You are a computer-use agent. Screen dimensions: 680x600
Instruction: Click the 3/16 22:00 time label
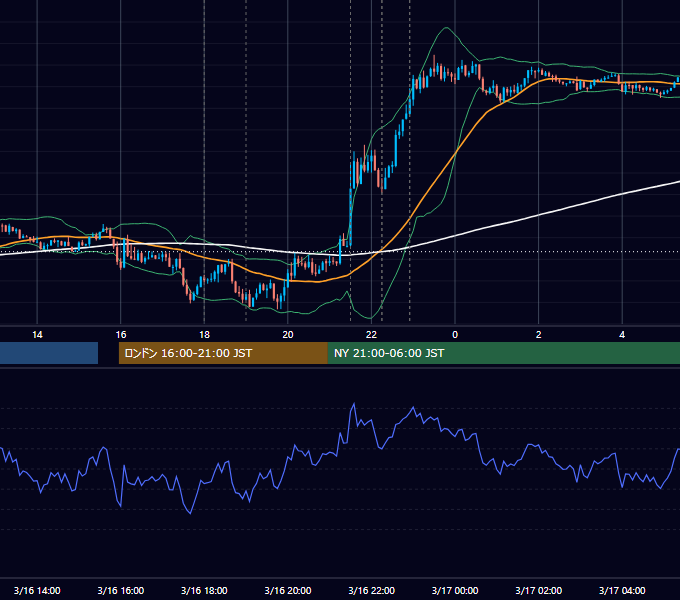(372, 590)
